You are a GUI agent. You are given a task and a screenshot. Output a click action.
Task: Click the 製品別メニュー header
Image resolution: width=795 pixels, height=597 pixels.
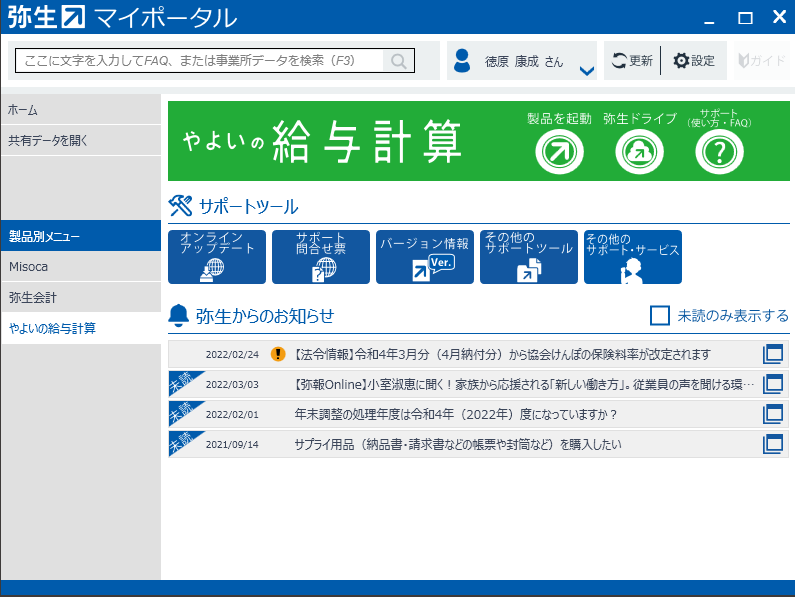click(x=81, y=236)
